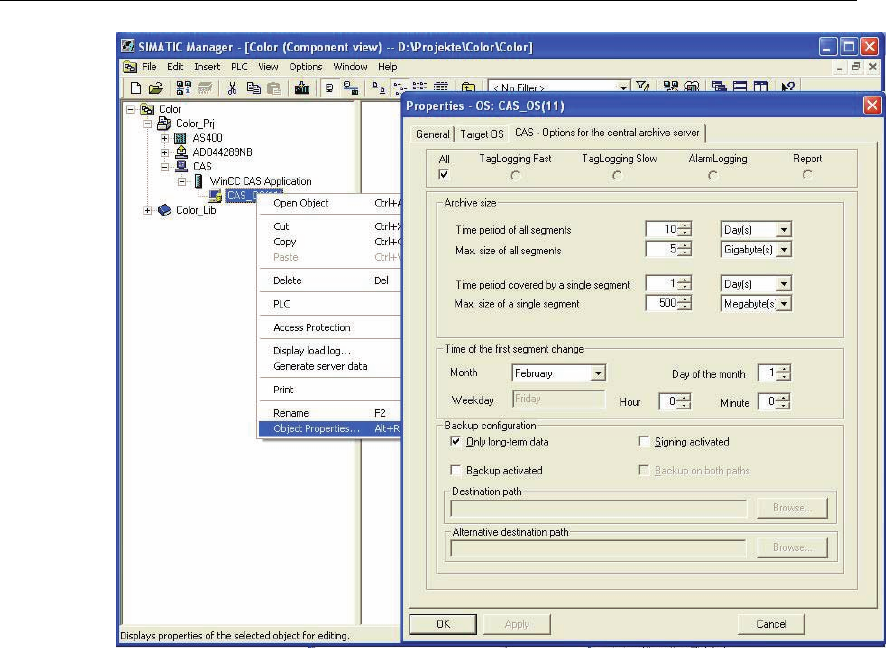Expand the AD044289NB tree node
The image size is (886, 648).
click(164, 152)
